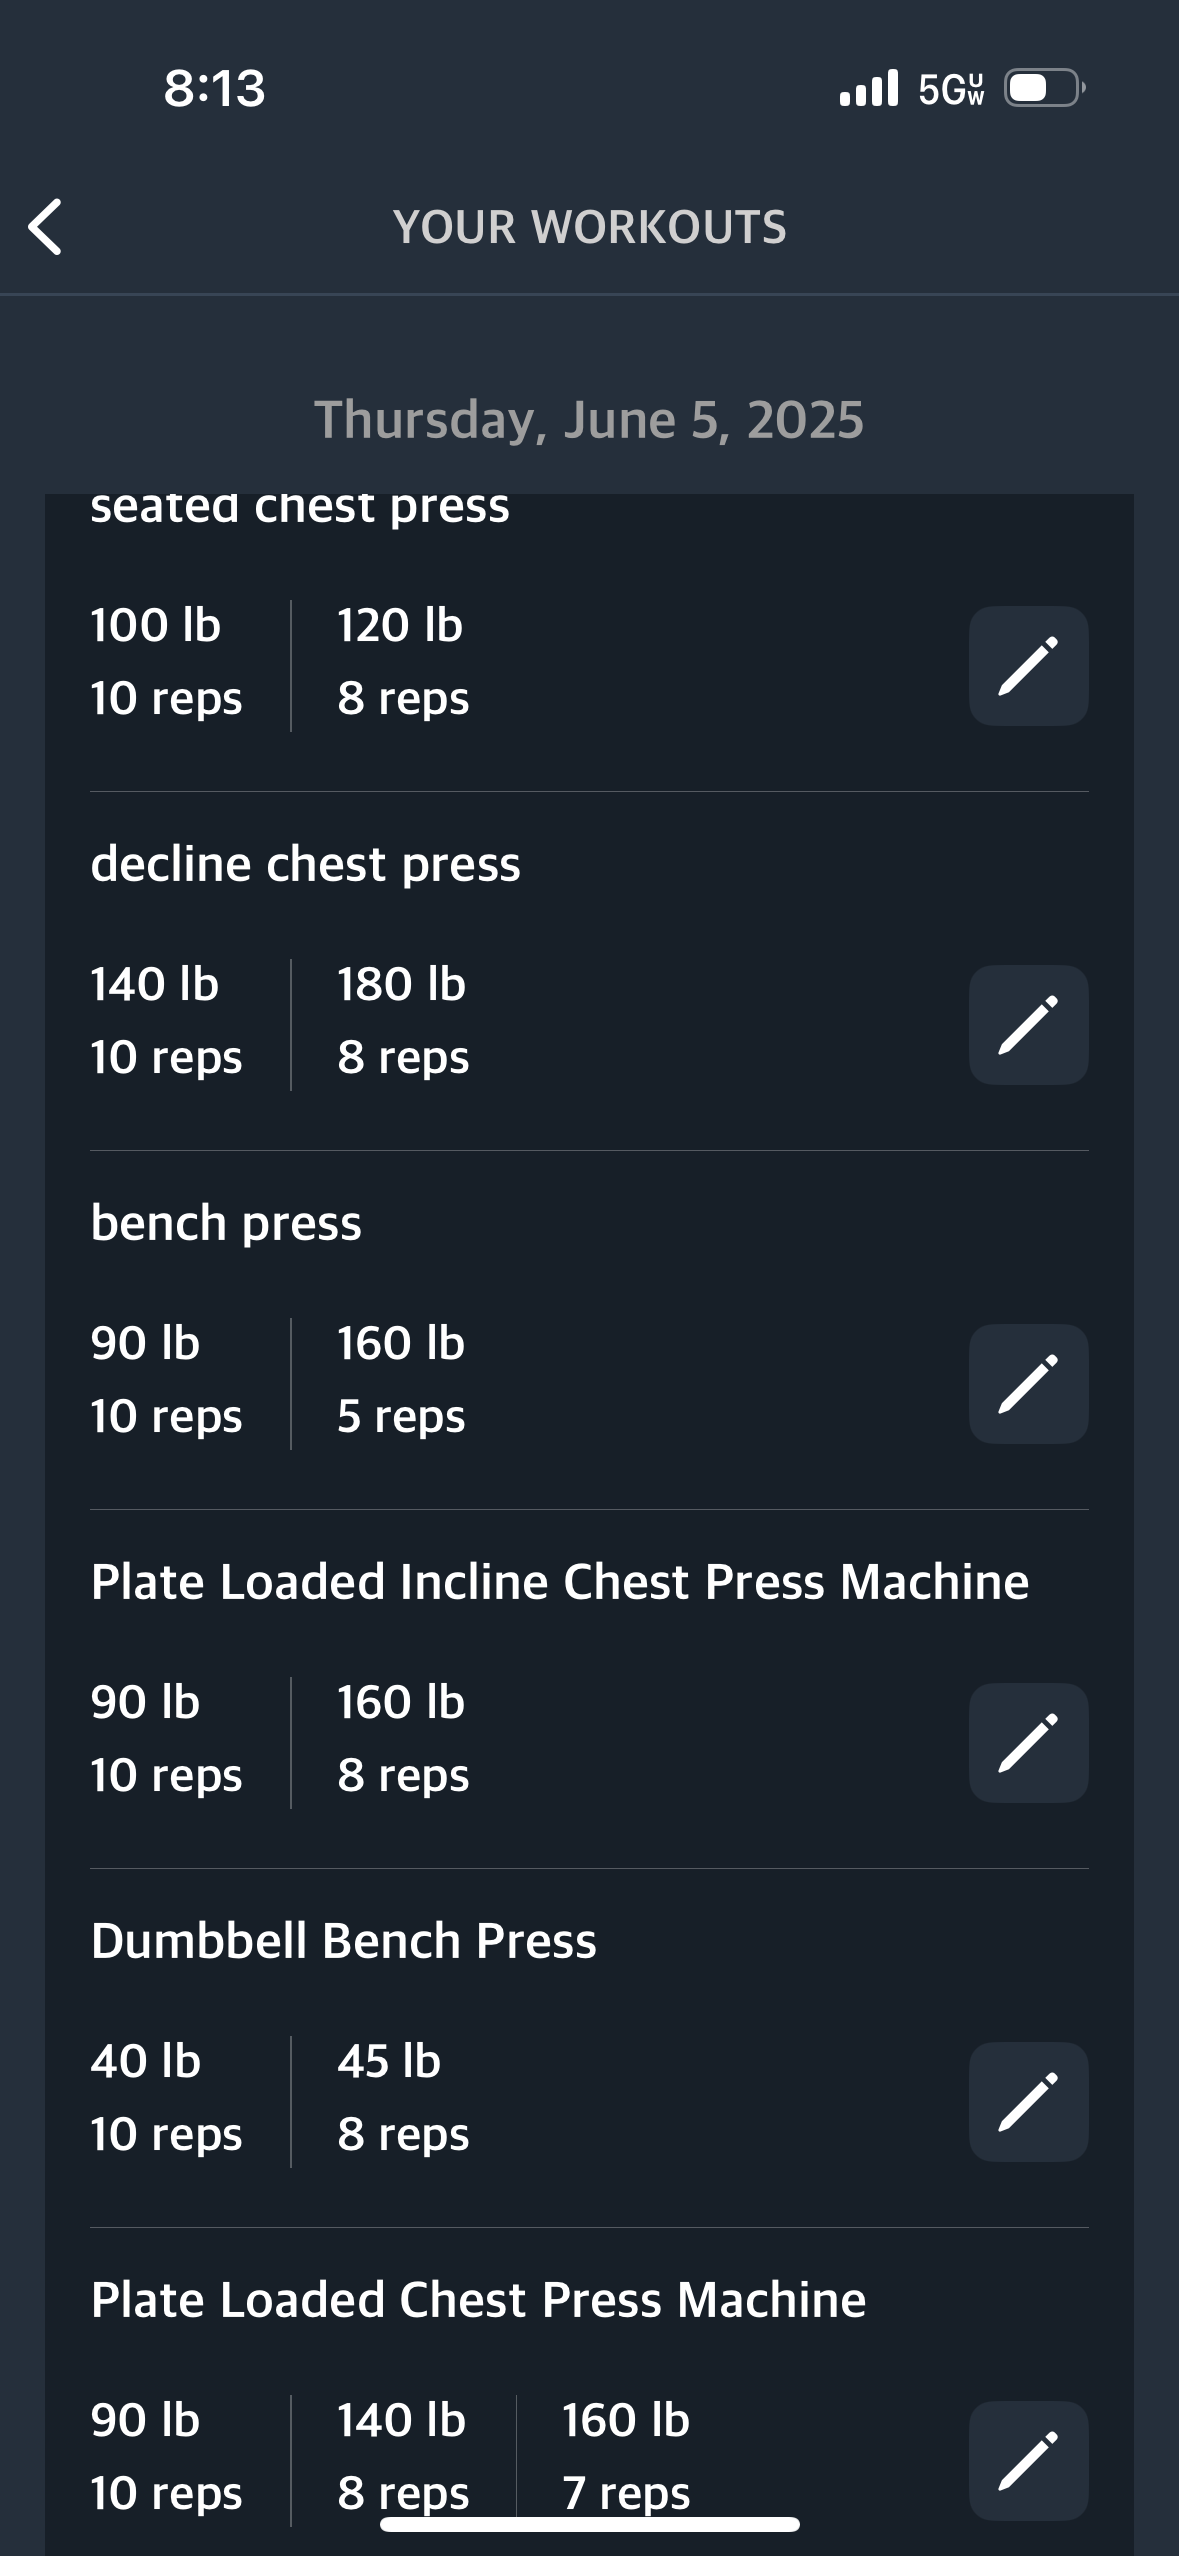Tap the battery status icon

pos(1044,89)
